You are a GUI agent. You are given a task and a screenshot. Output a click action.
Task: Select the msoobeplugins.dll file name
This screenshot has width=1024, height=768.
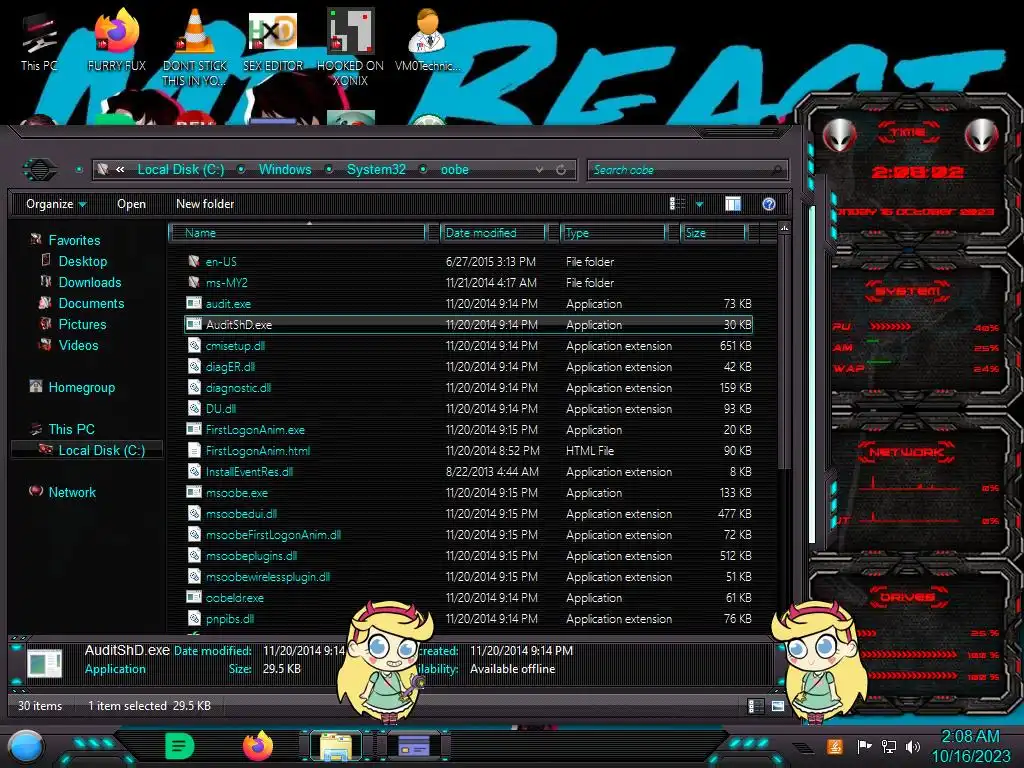pyautogui.click(x=251, y=556)
